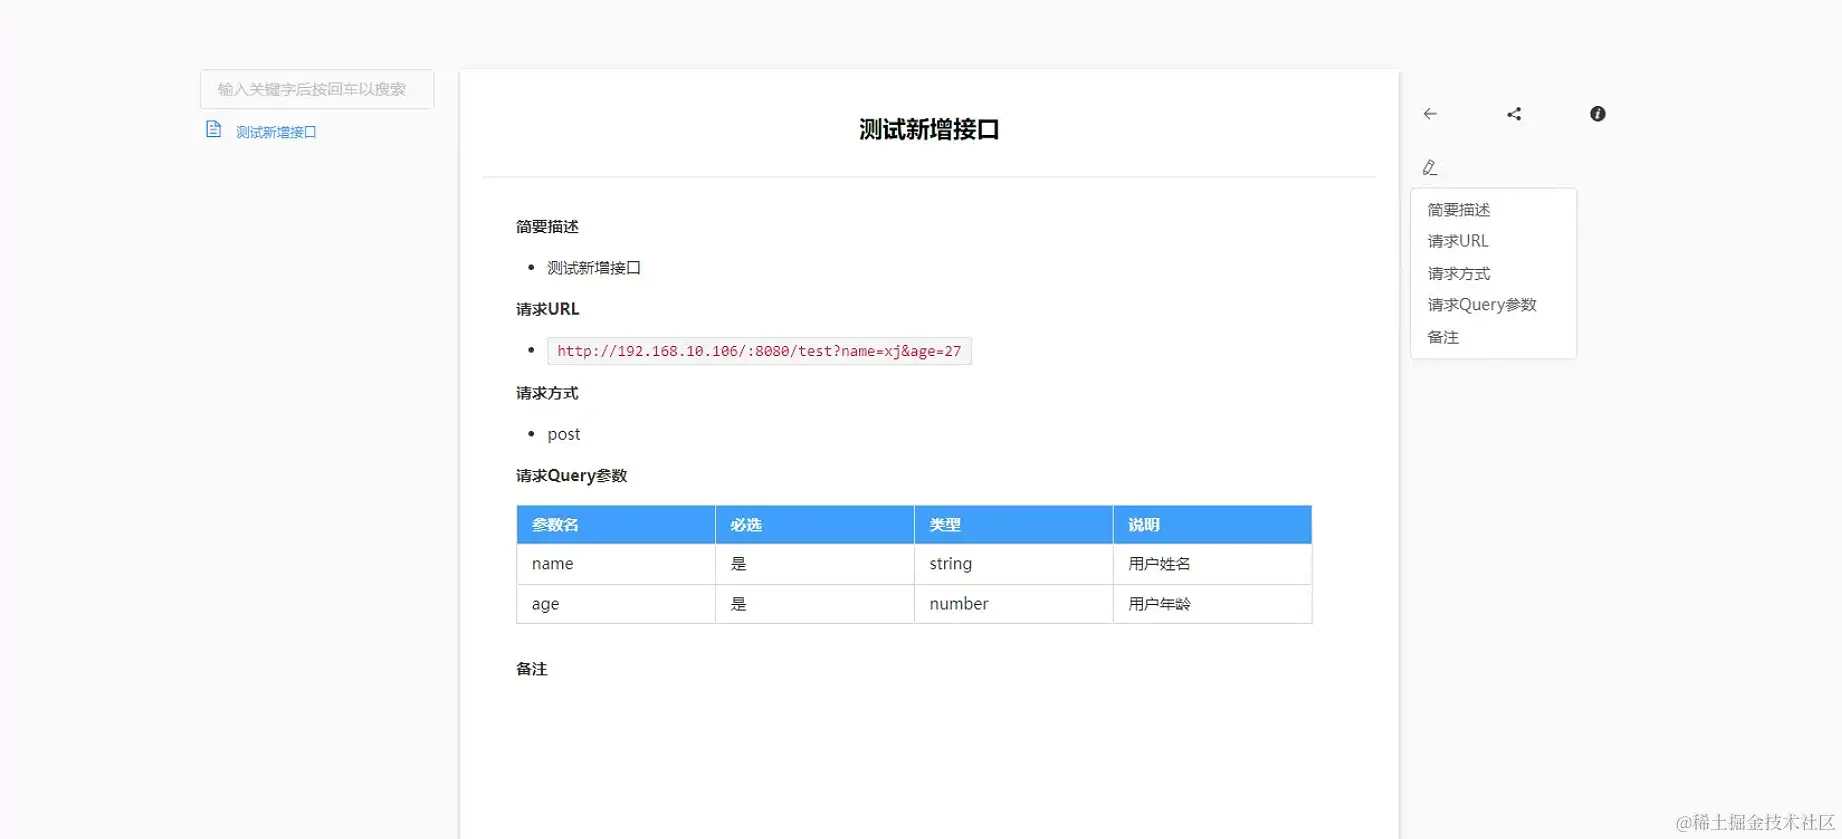Click the 'string' type cell
This screenshot has width=1842, height=839.
tap(1014, 564)
